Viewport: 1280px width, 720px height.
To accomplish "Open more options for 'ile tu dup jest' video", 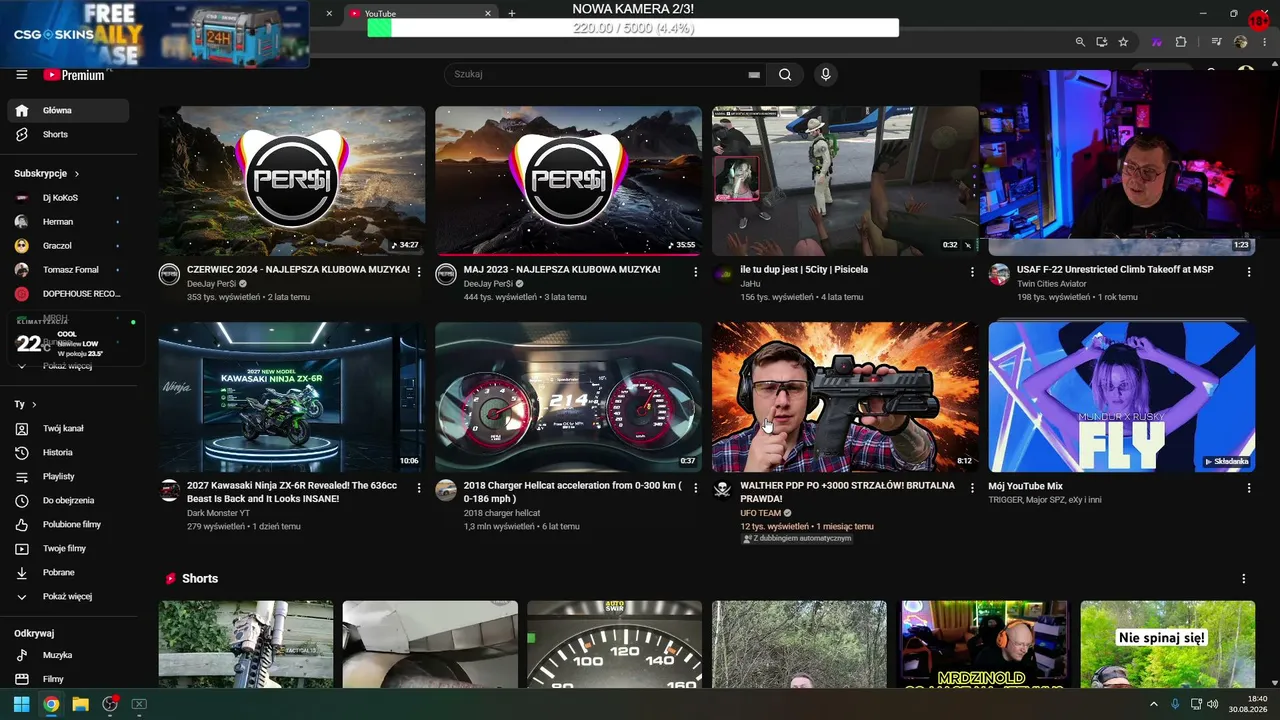I will point(972,271).
